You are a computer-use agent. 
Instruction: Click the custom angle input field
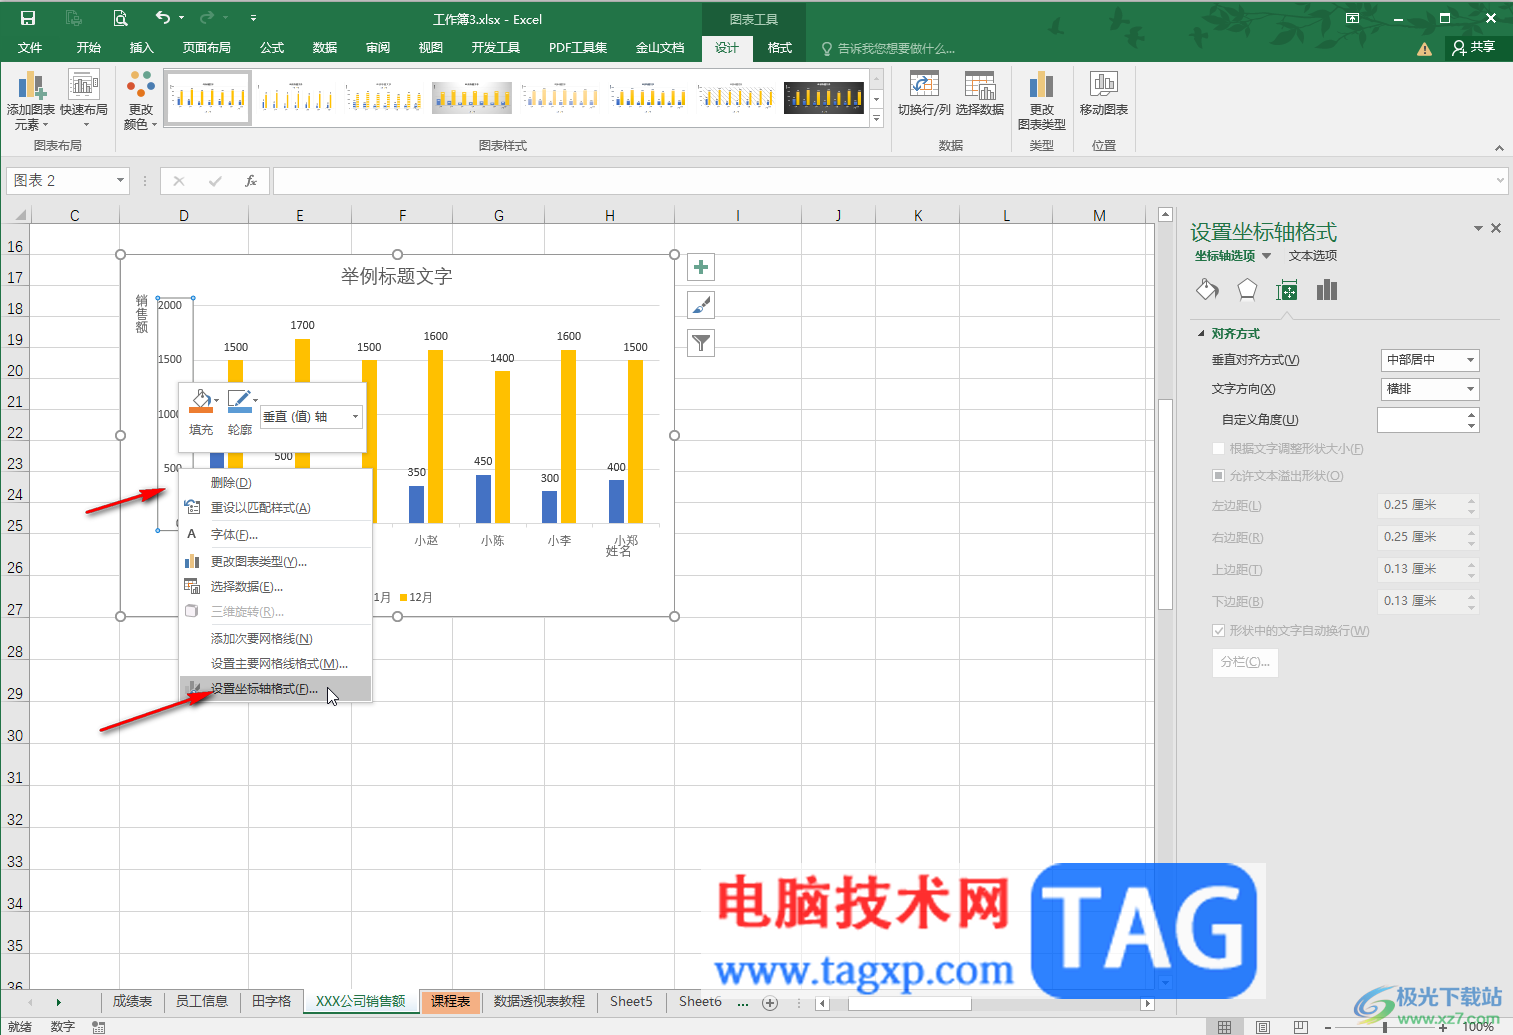click(x=1421, y=420)
